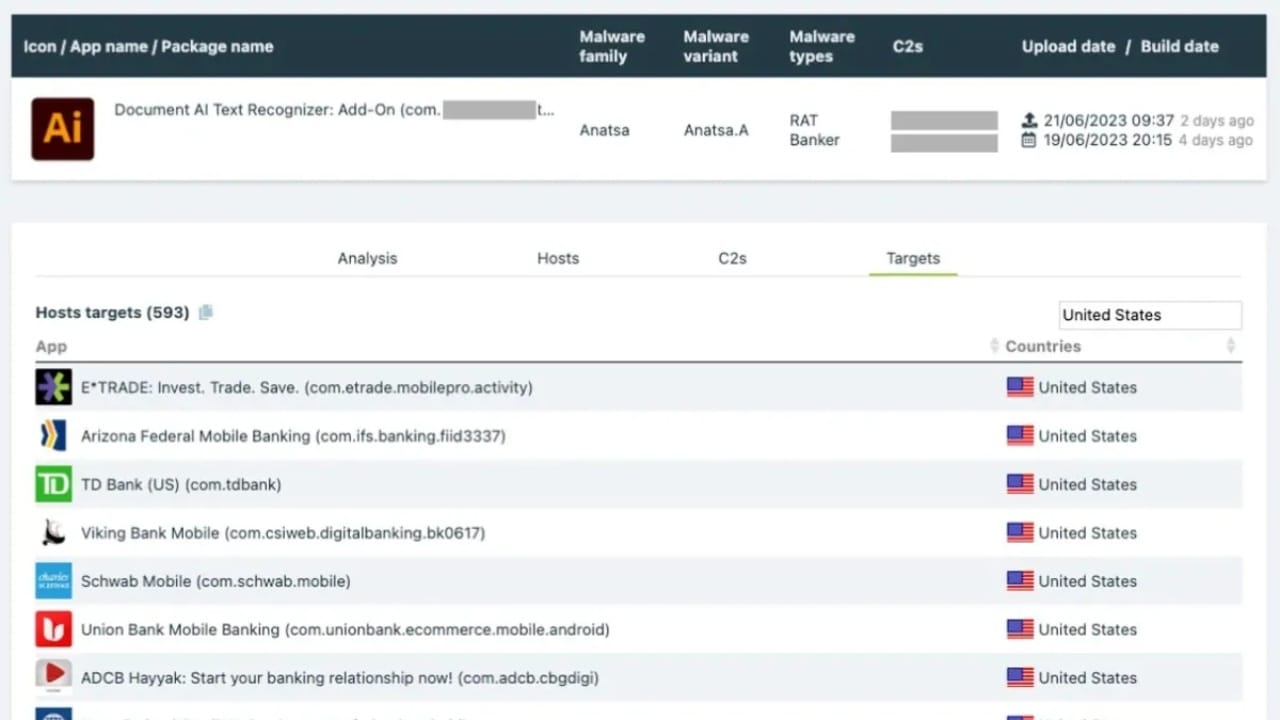Open the Hosts tab
1280x720 pixels.
tap(558, 258)
